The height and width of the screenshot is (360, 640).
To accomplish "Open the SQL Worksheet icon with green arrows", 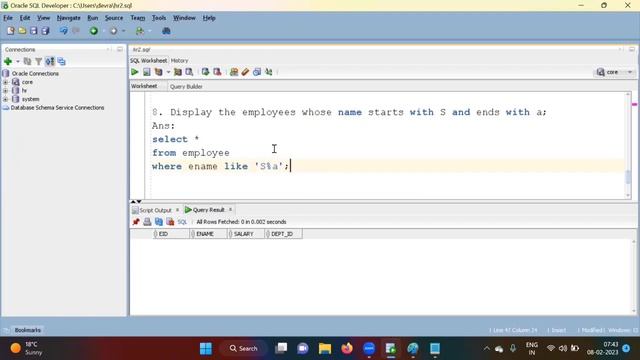I will 140,31.
